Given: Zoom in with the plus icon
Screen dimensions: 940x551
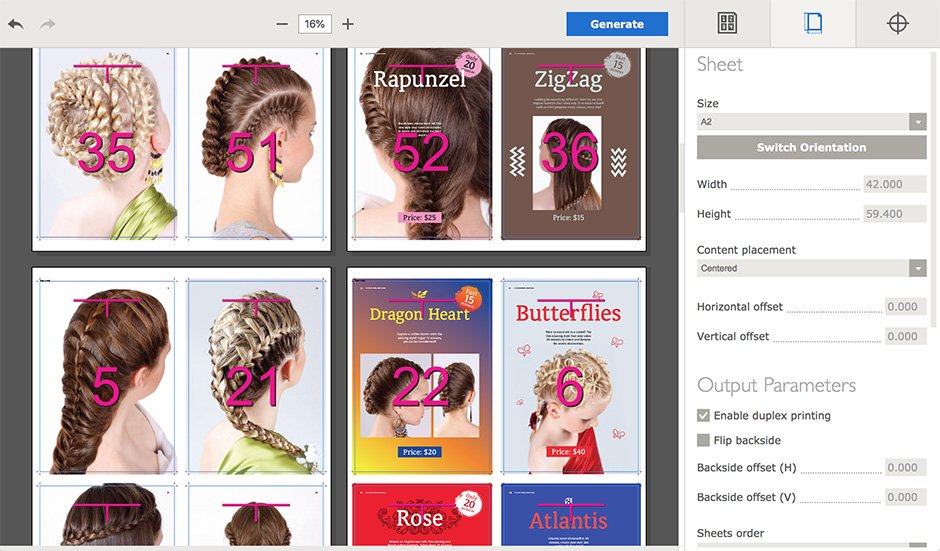Looking at the screenshot, I should 348,24.
